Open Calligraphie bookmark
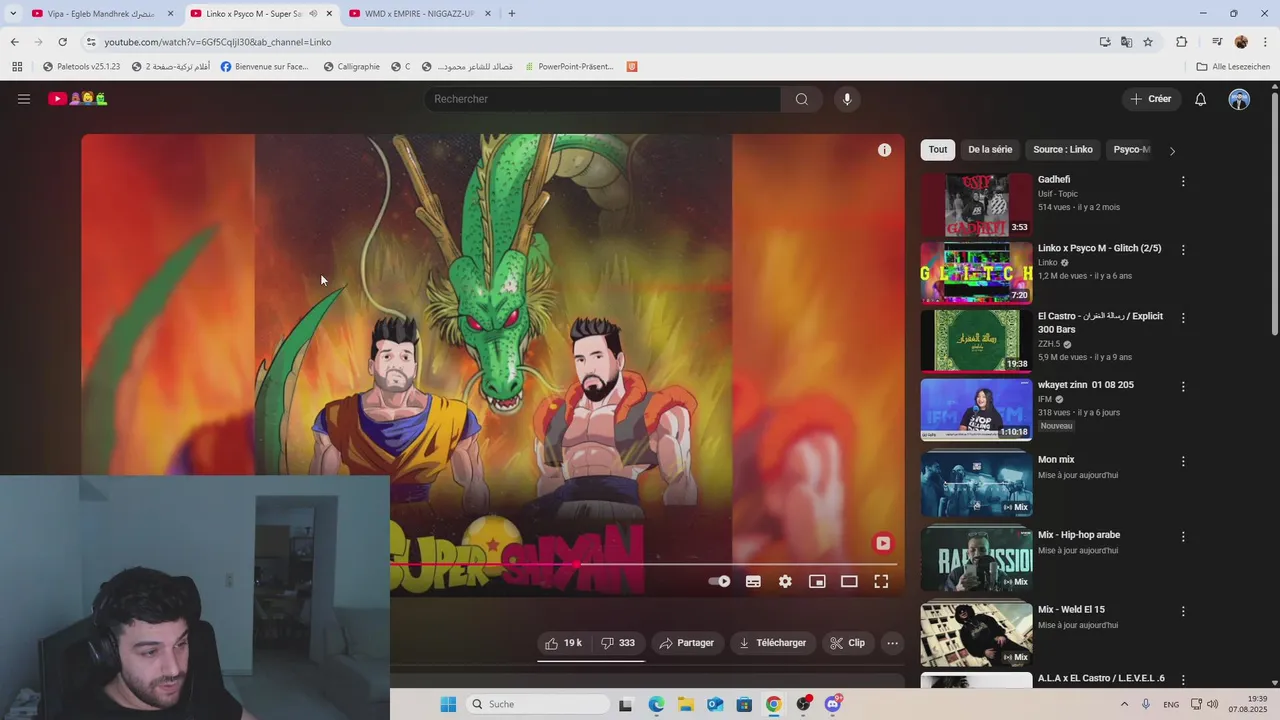Image resolution: width=1280 pixels, height=720 pixels. point(351,66)
